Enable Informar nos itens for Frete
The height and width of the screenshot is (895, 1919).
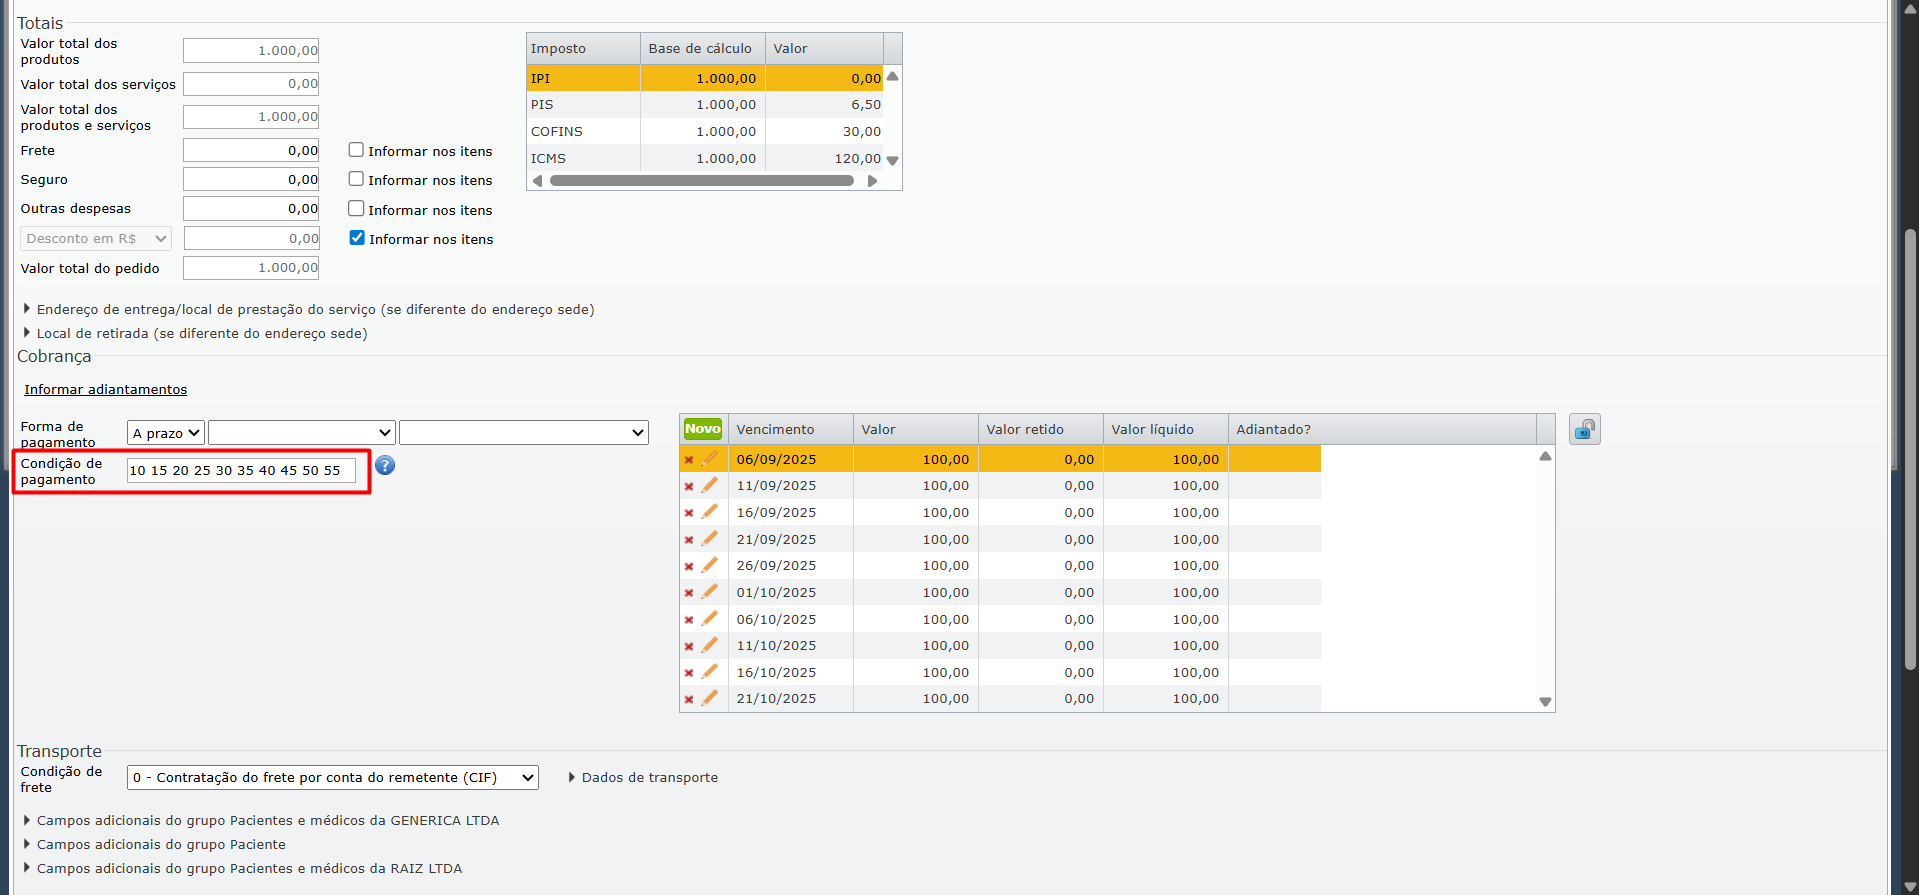pos(356,150)
